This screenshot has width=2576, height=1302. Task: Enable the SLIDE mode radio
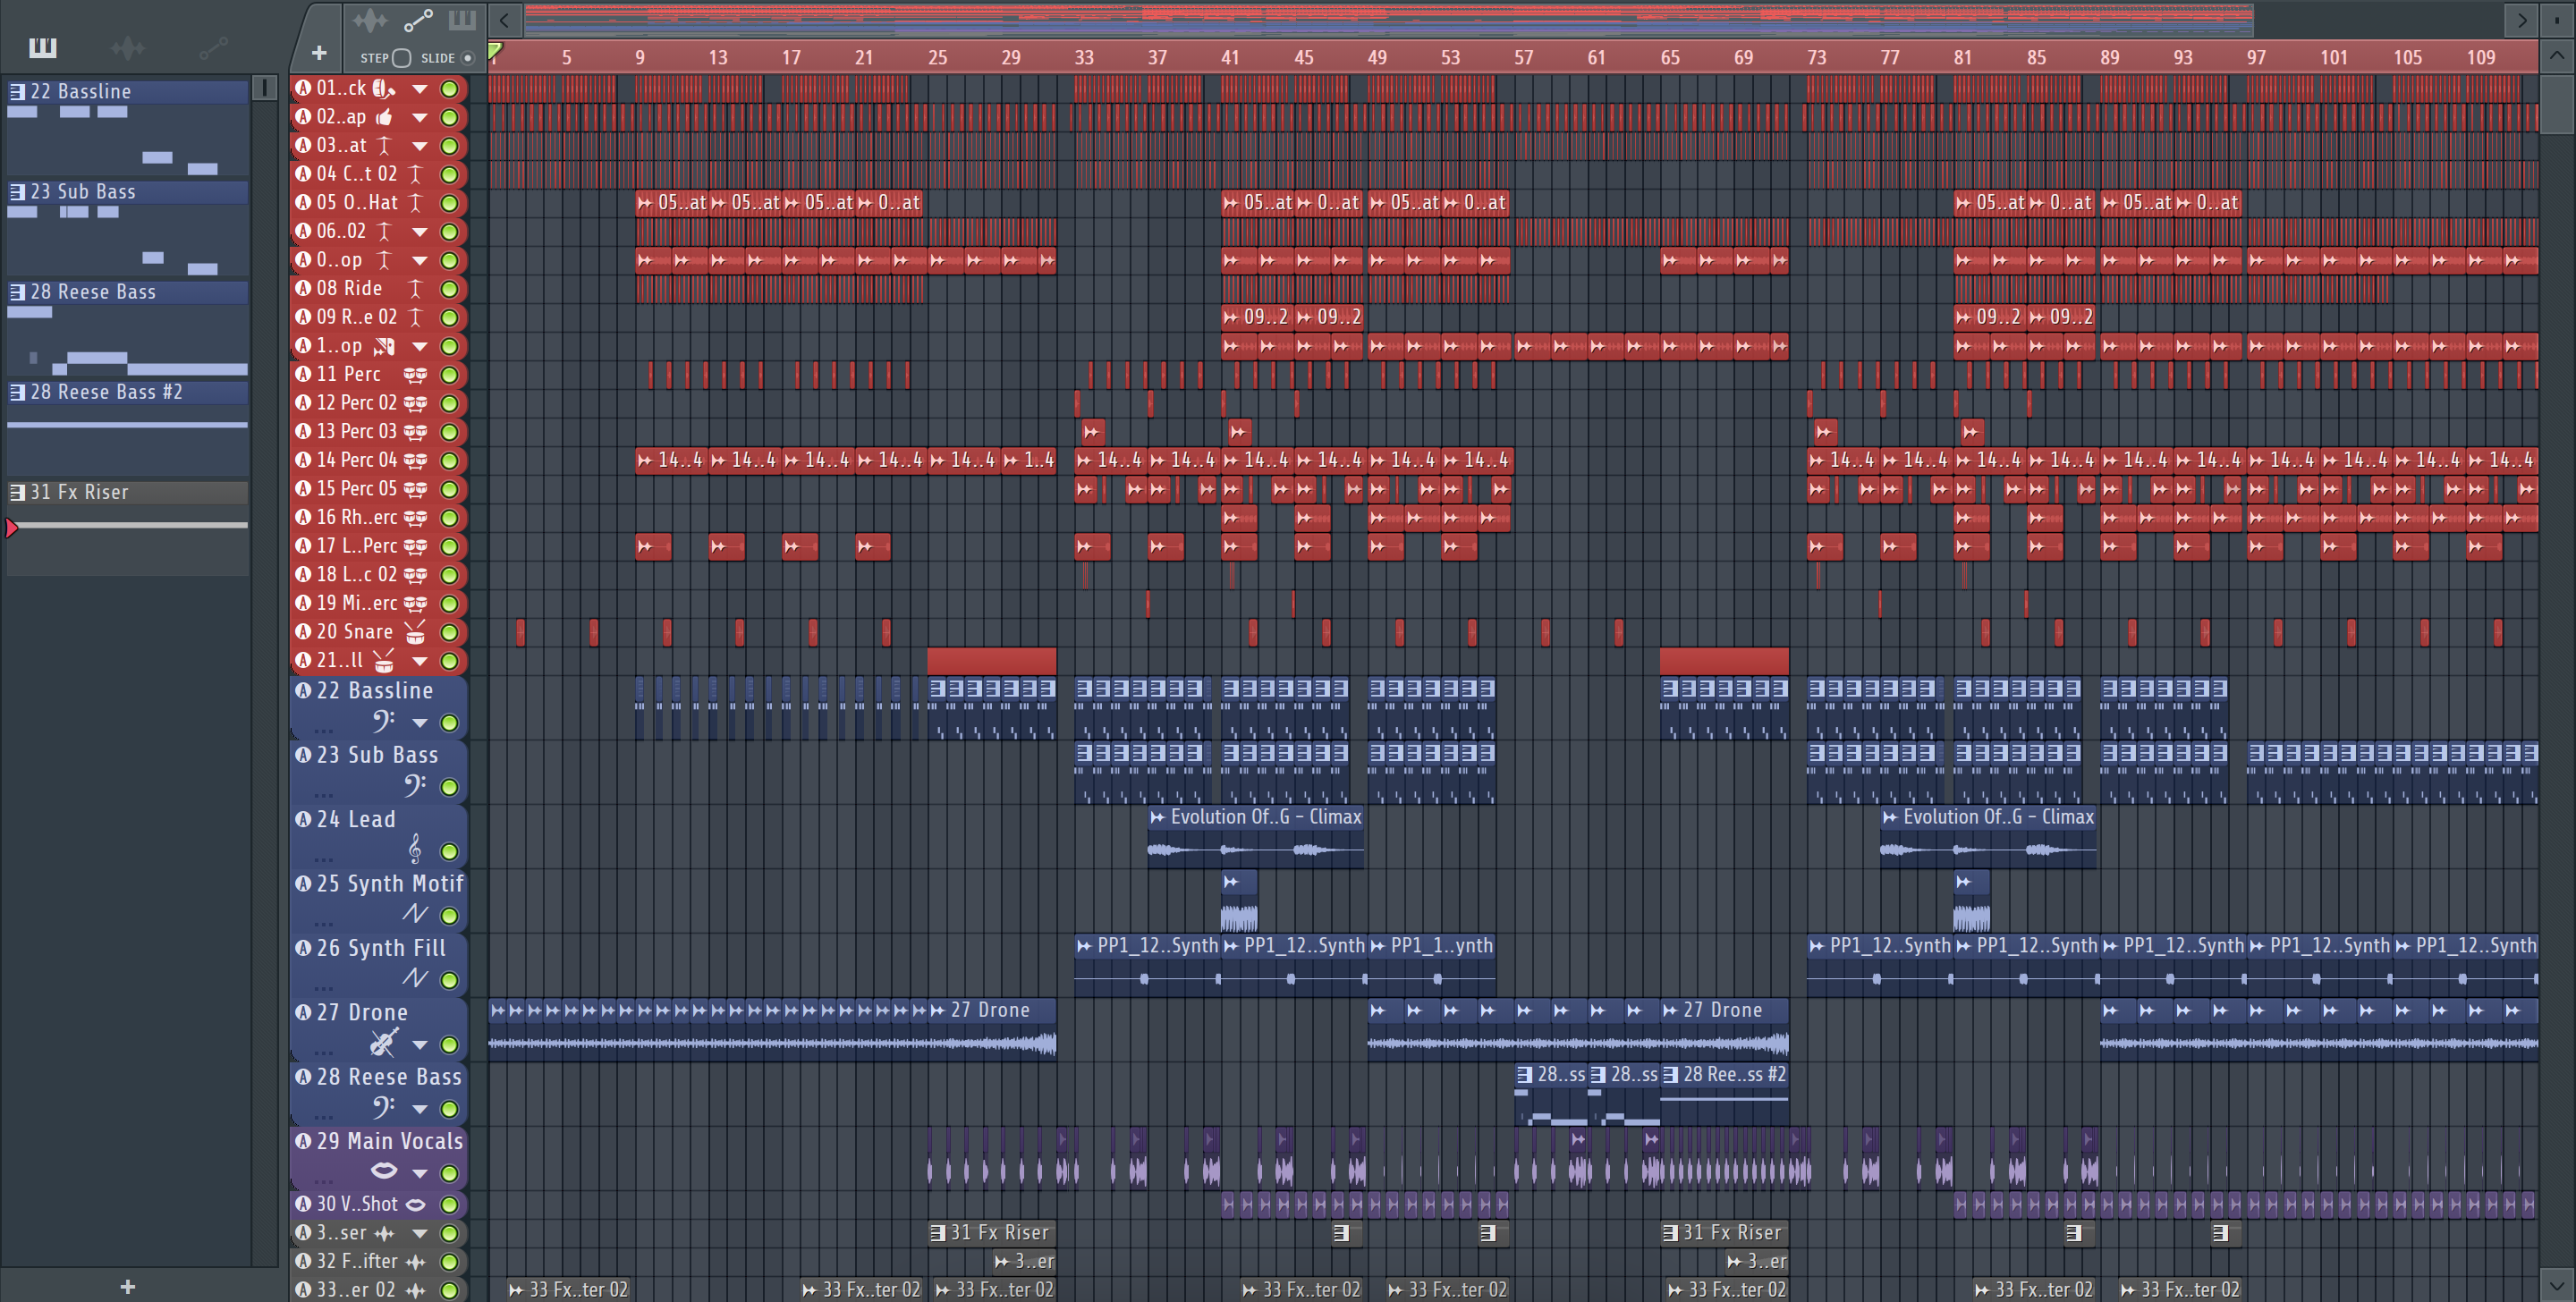click(x=467, y=58)
